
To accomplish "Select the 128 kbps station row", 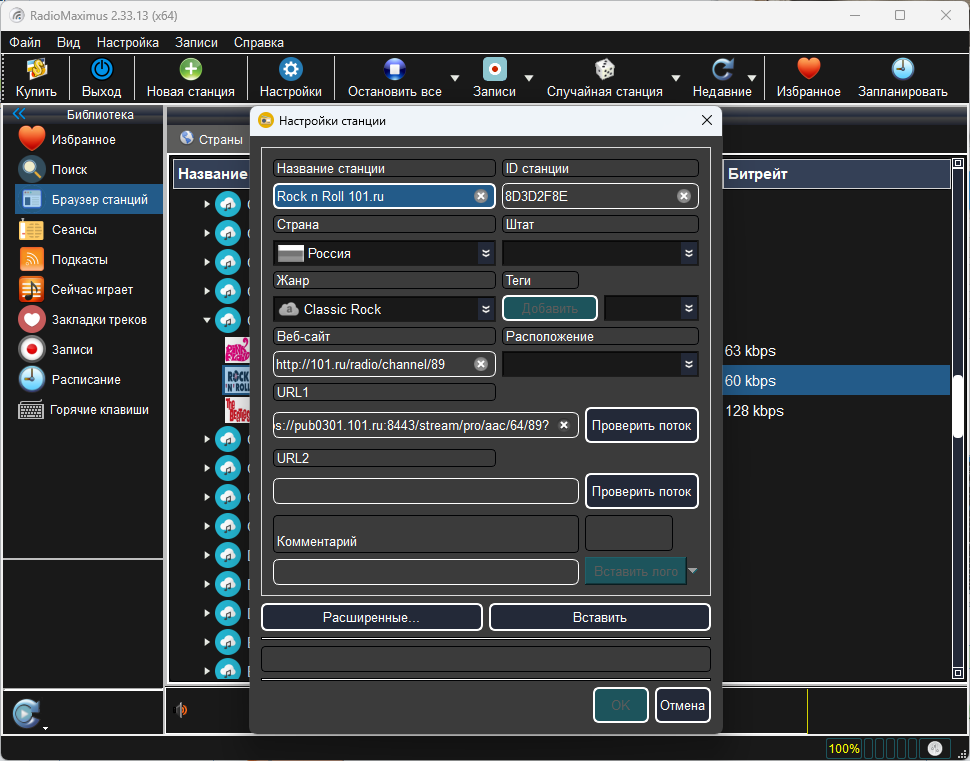I will [835, 411].
